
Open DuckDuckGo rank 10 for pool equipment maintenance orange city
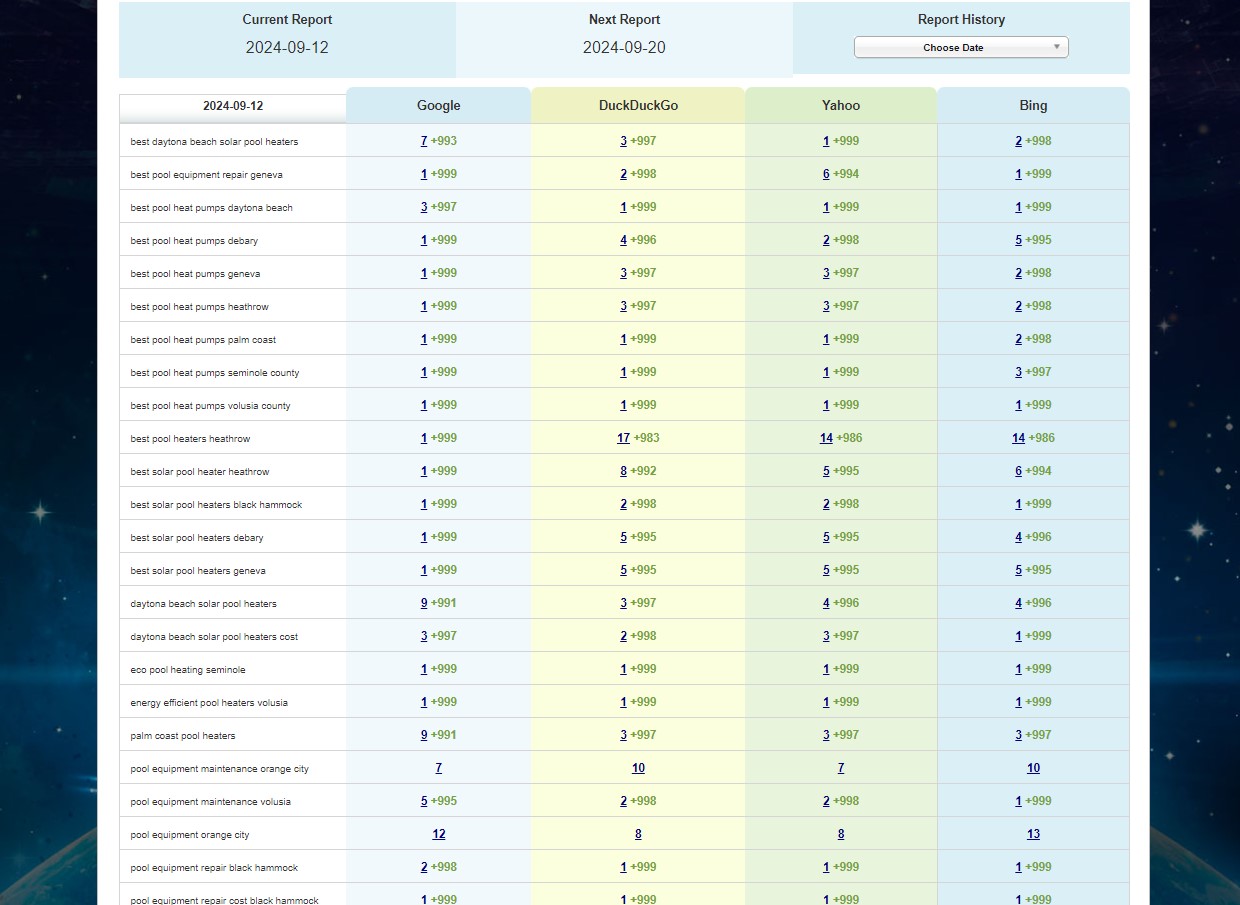click(x=638, y=768)
